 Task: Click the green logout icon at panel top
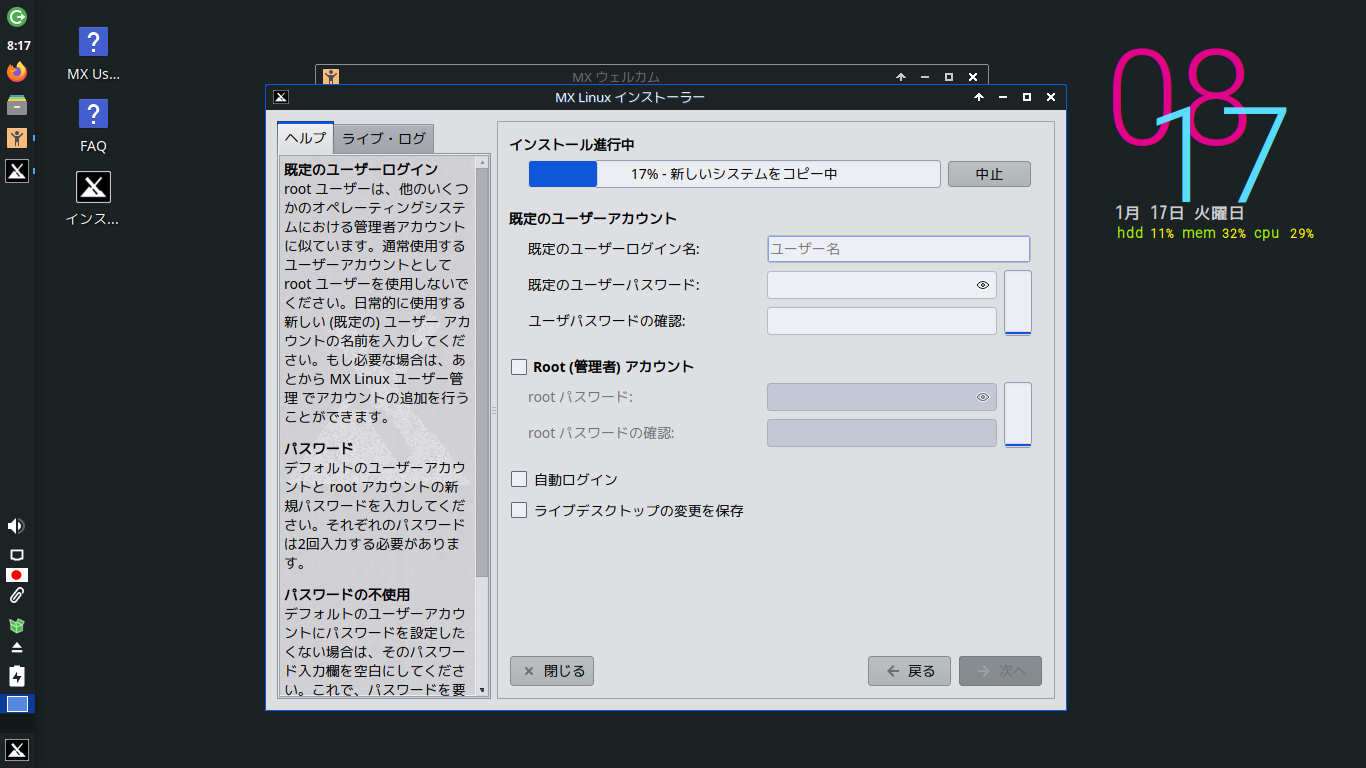click(x=17, y=16)
